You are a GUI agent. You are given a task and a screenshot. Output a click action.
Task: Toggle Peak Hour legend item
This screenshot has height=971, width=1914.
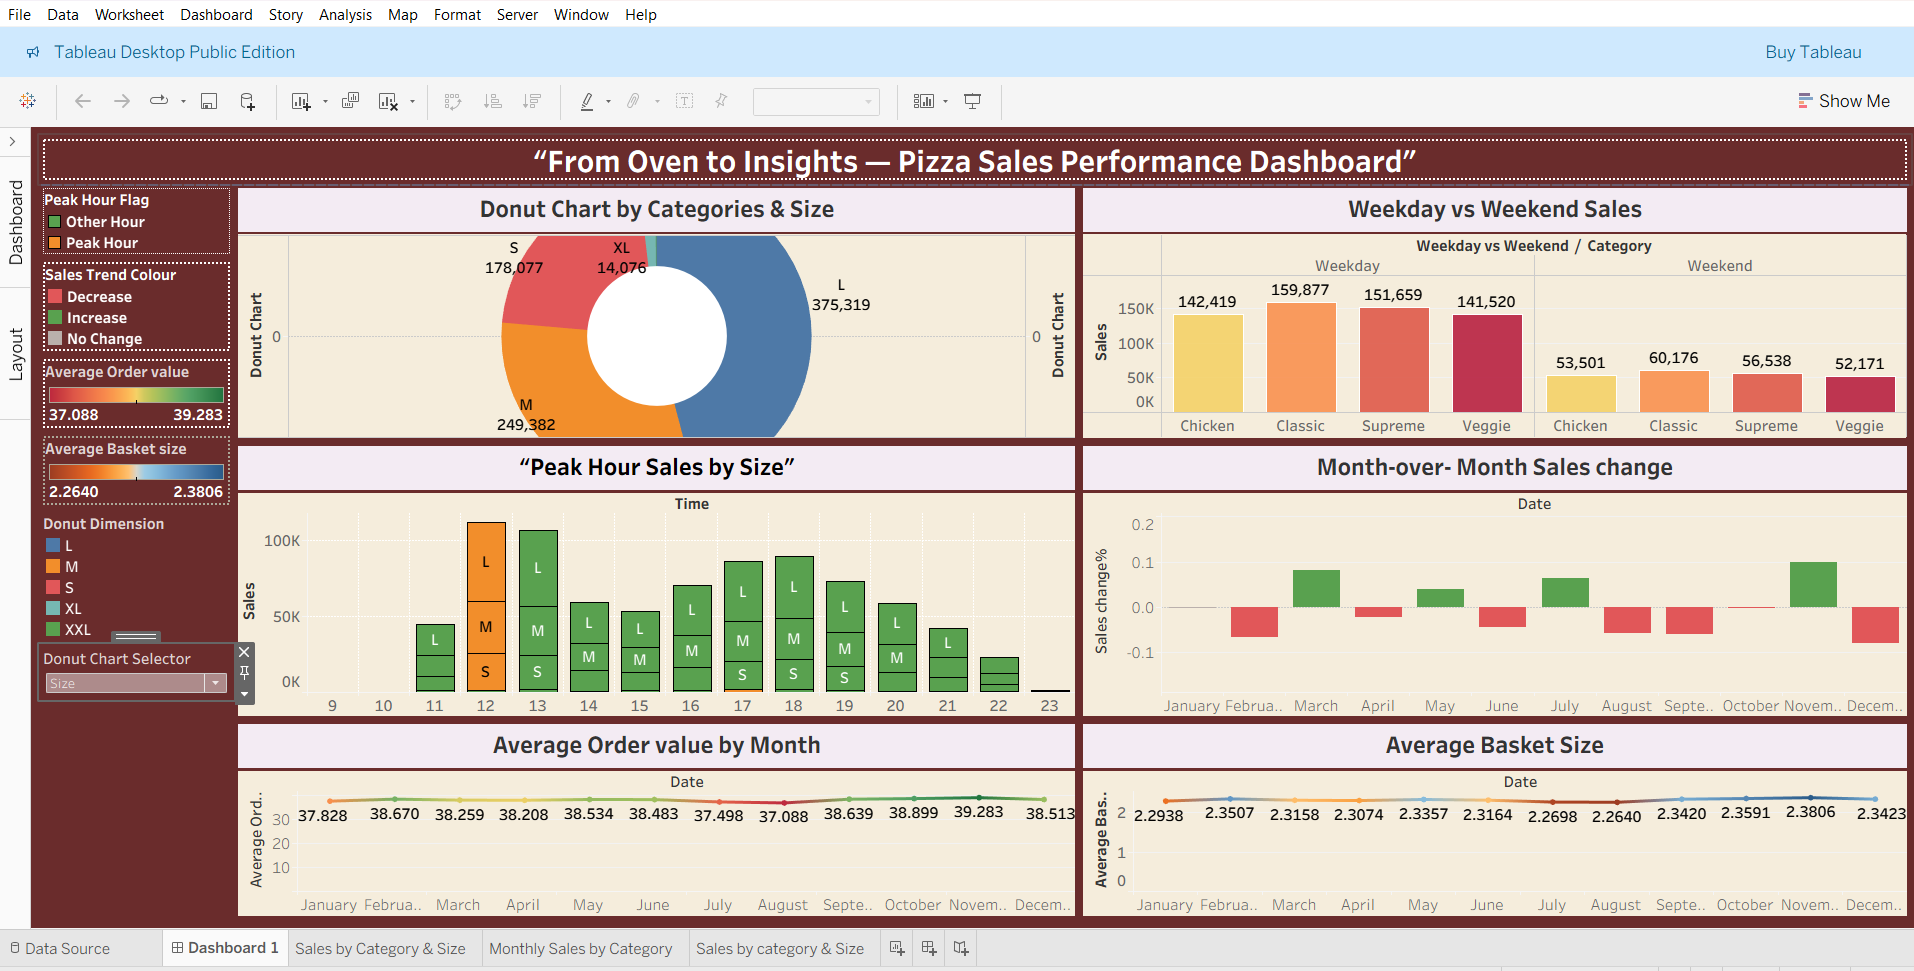pos(102,243)
